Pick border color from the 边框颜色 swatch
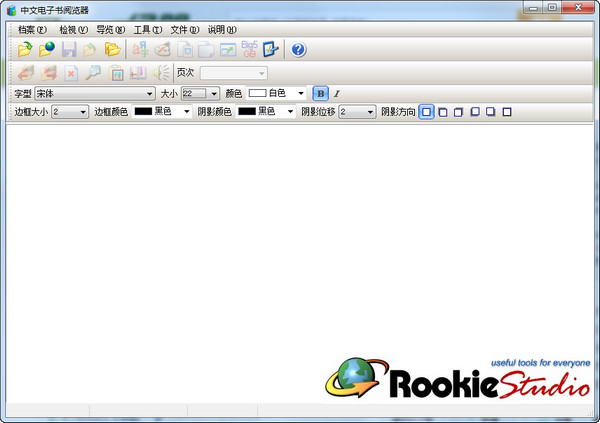 pos(161,111)
